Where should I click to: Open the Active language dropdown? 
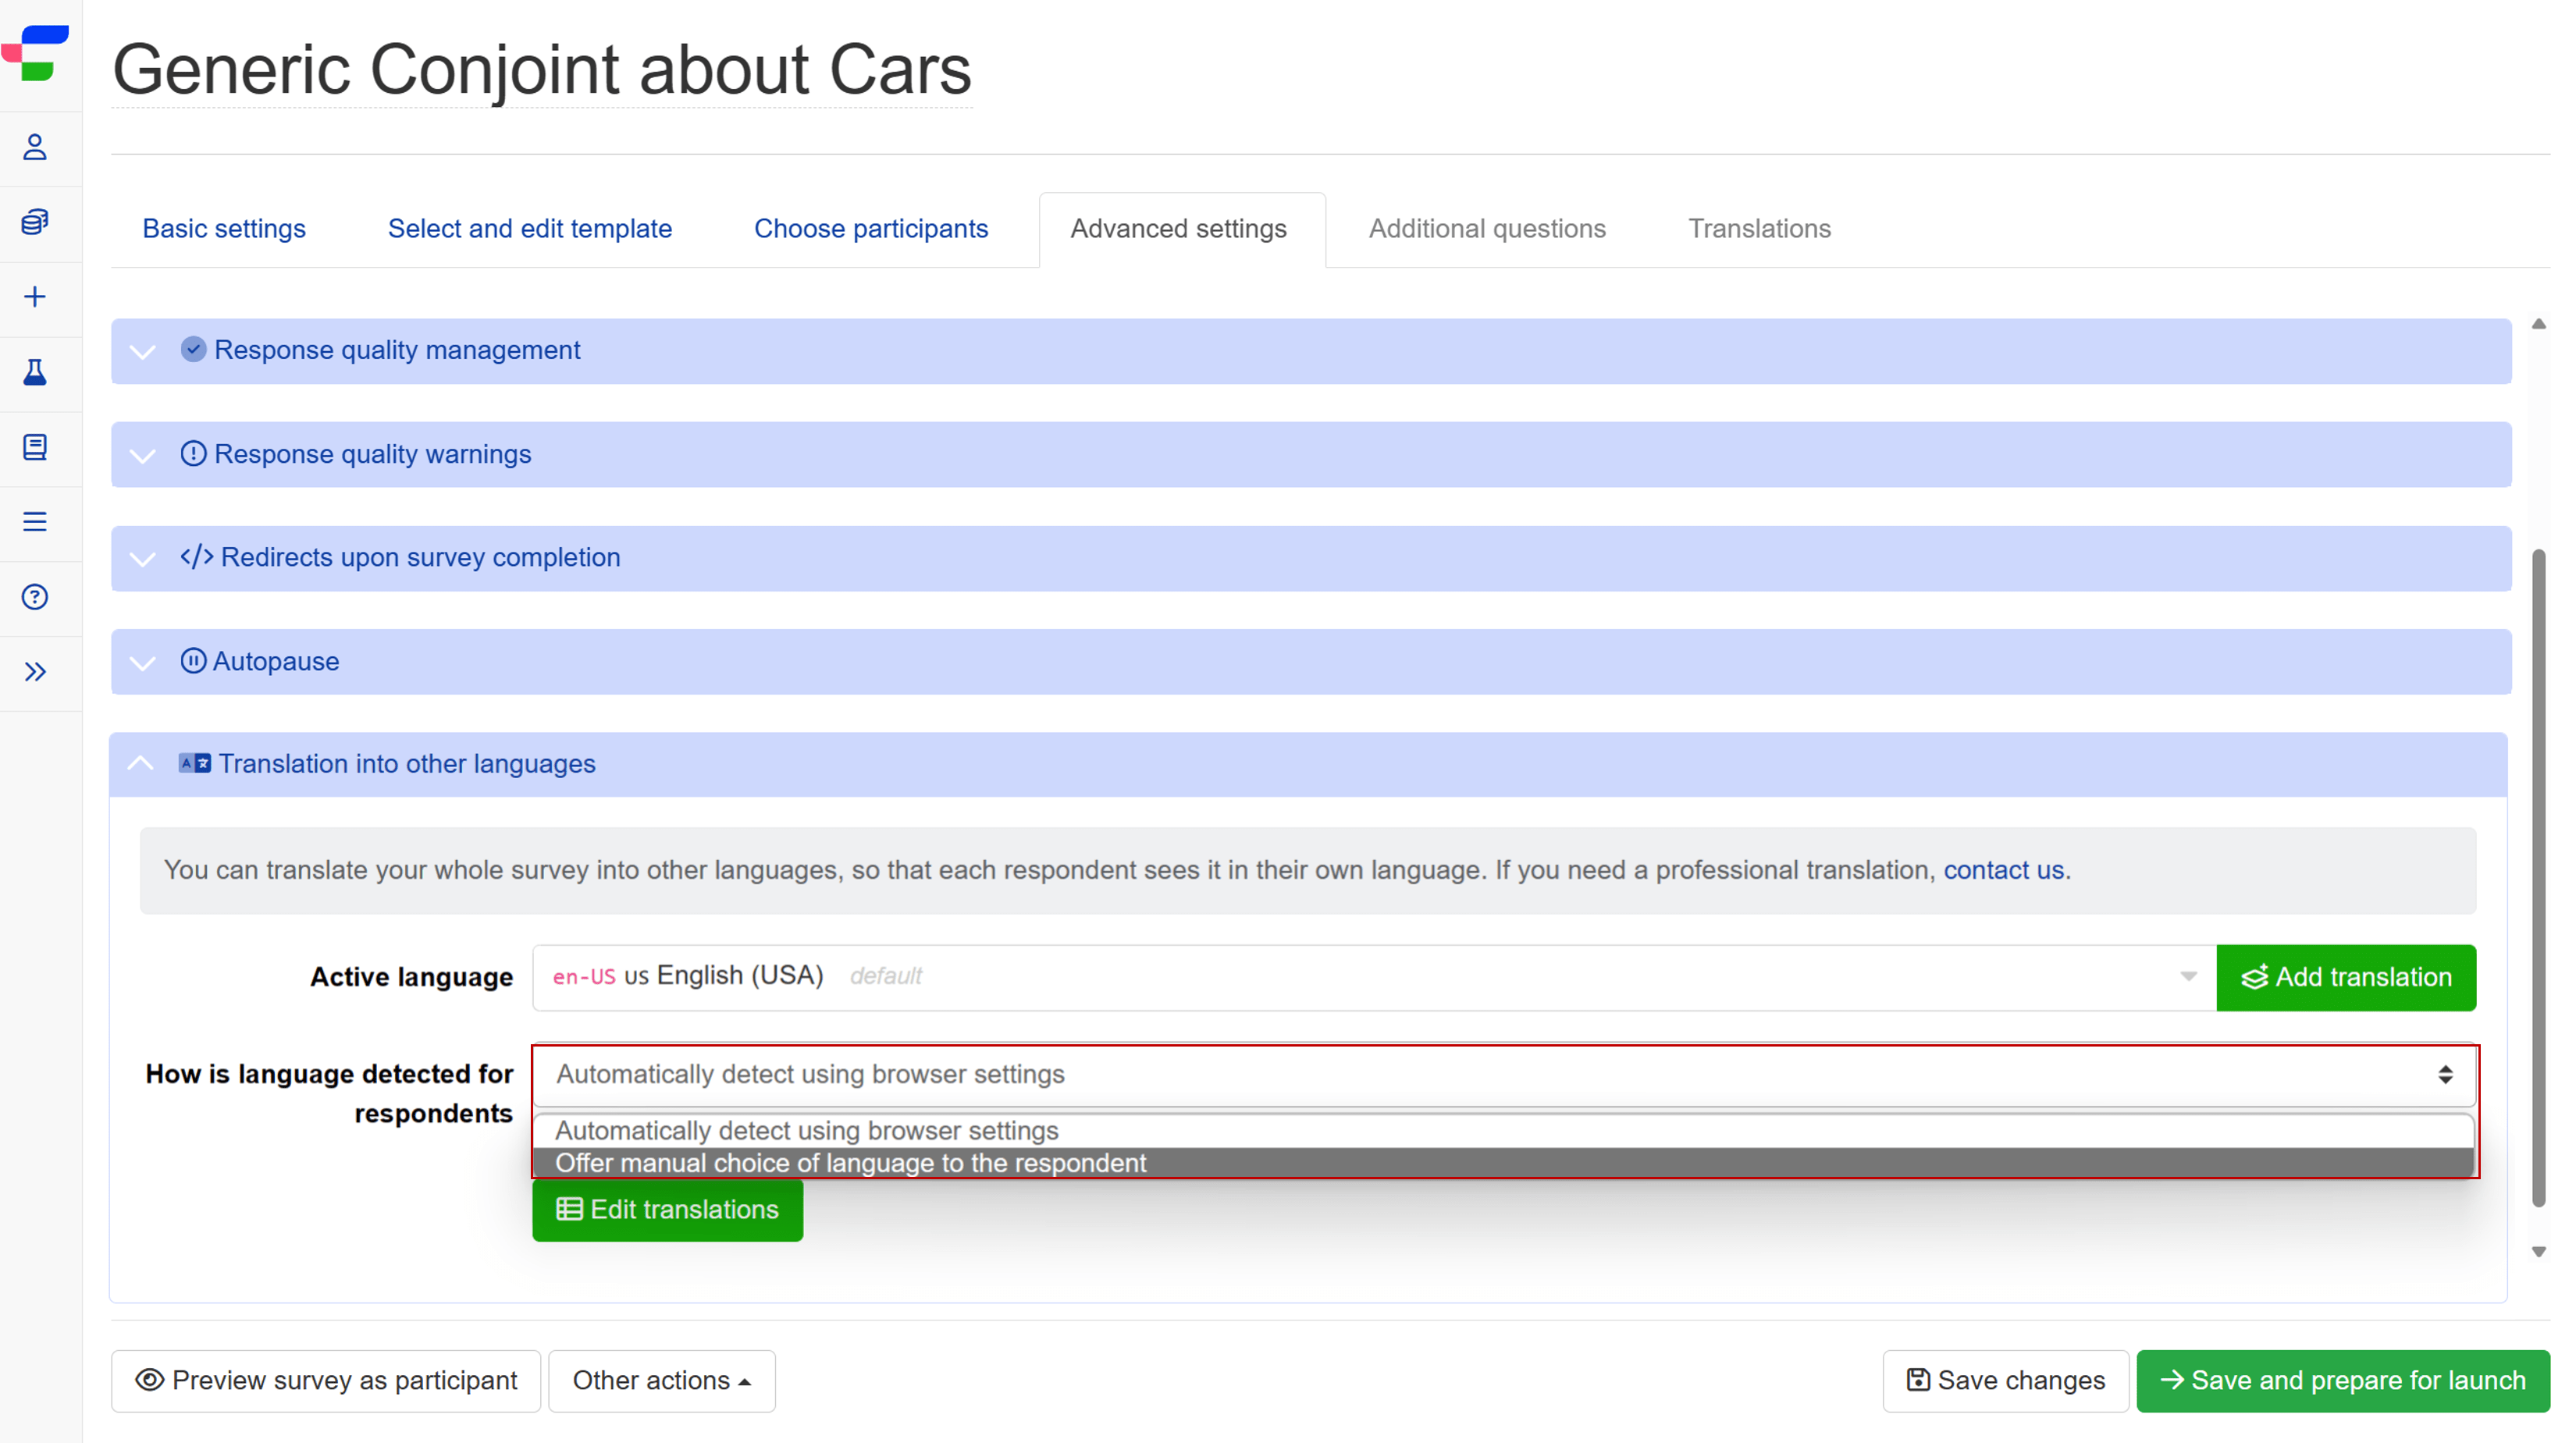point(1372,977)
